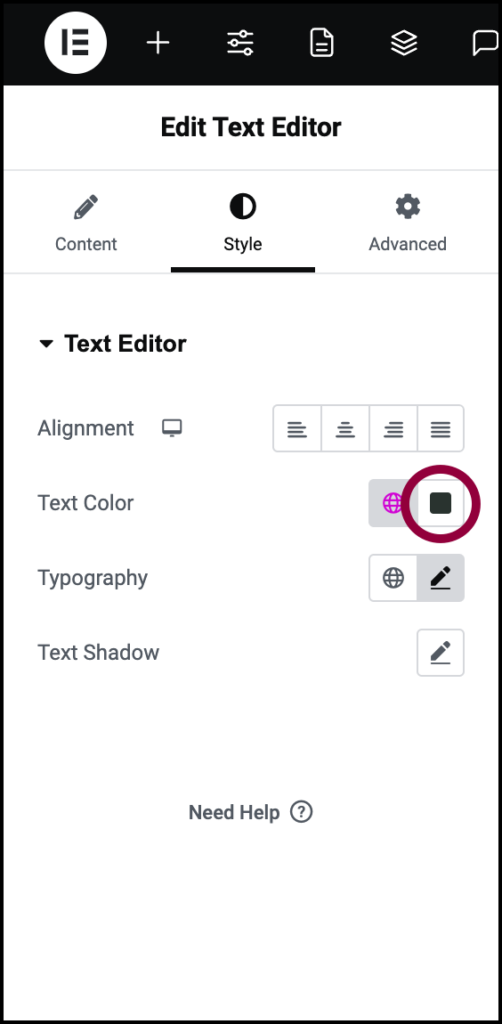Edit Text Shadow settings
The image size is (502, 1024).
pos(441,652)
